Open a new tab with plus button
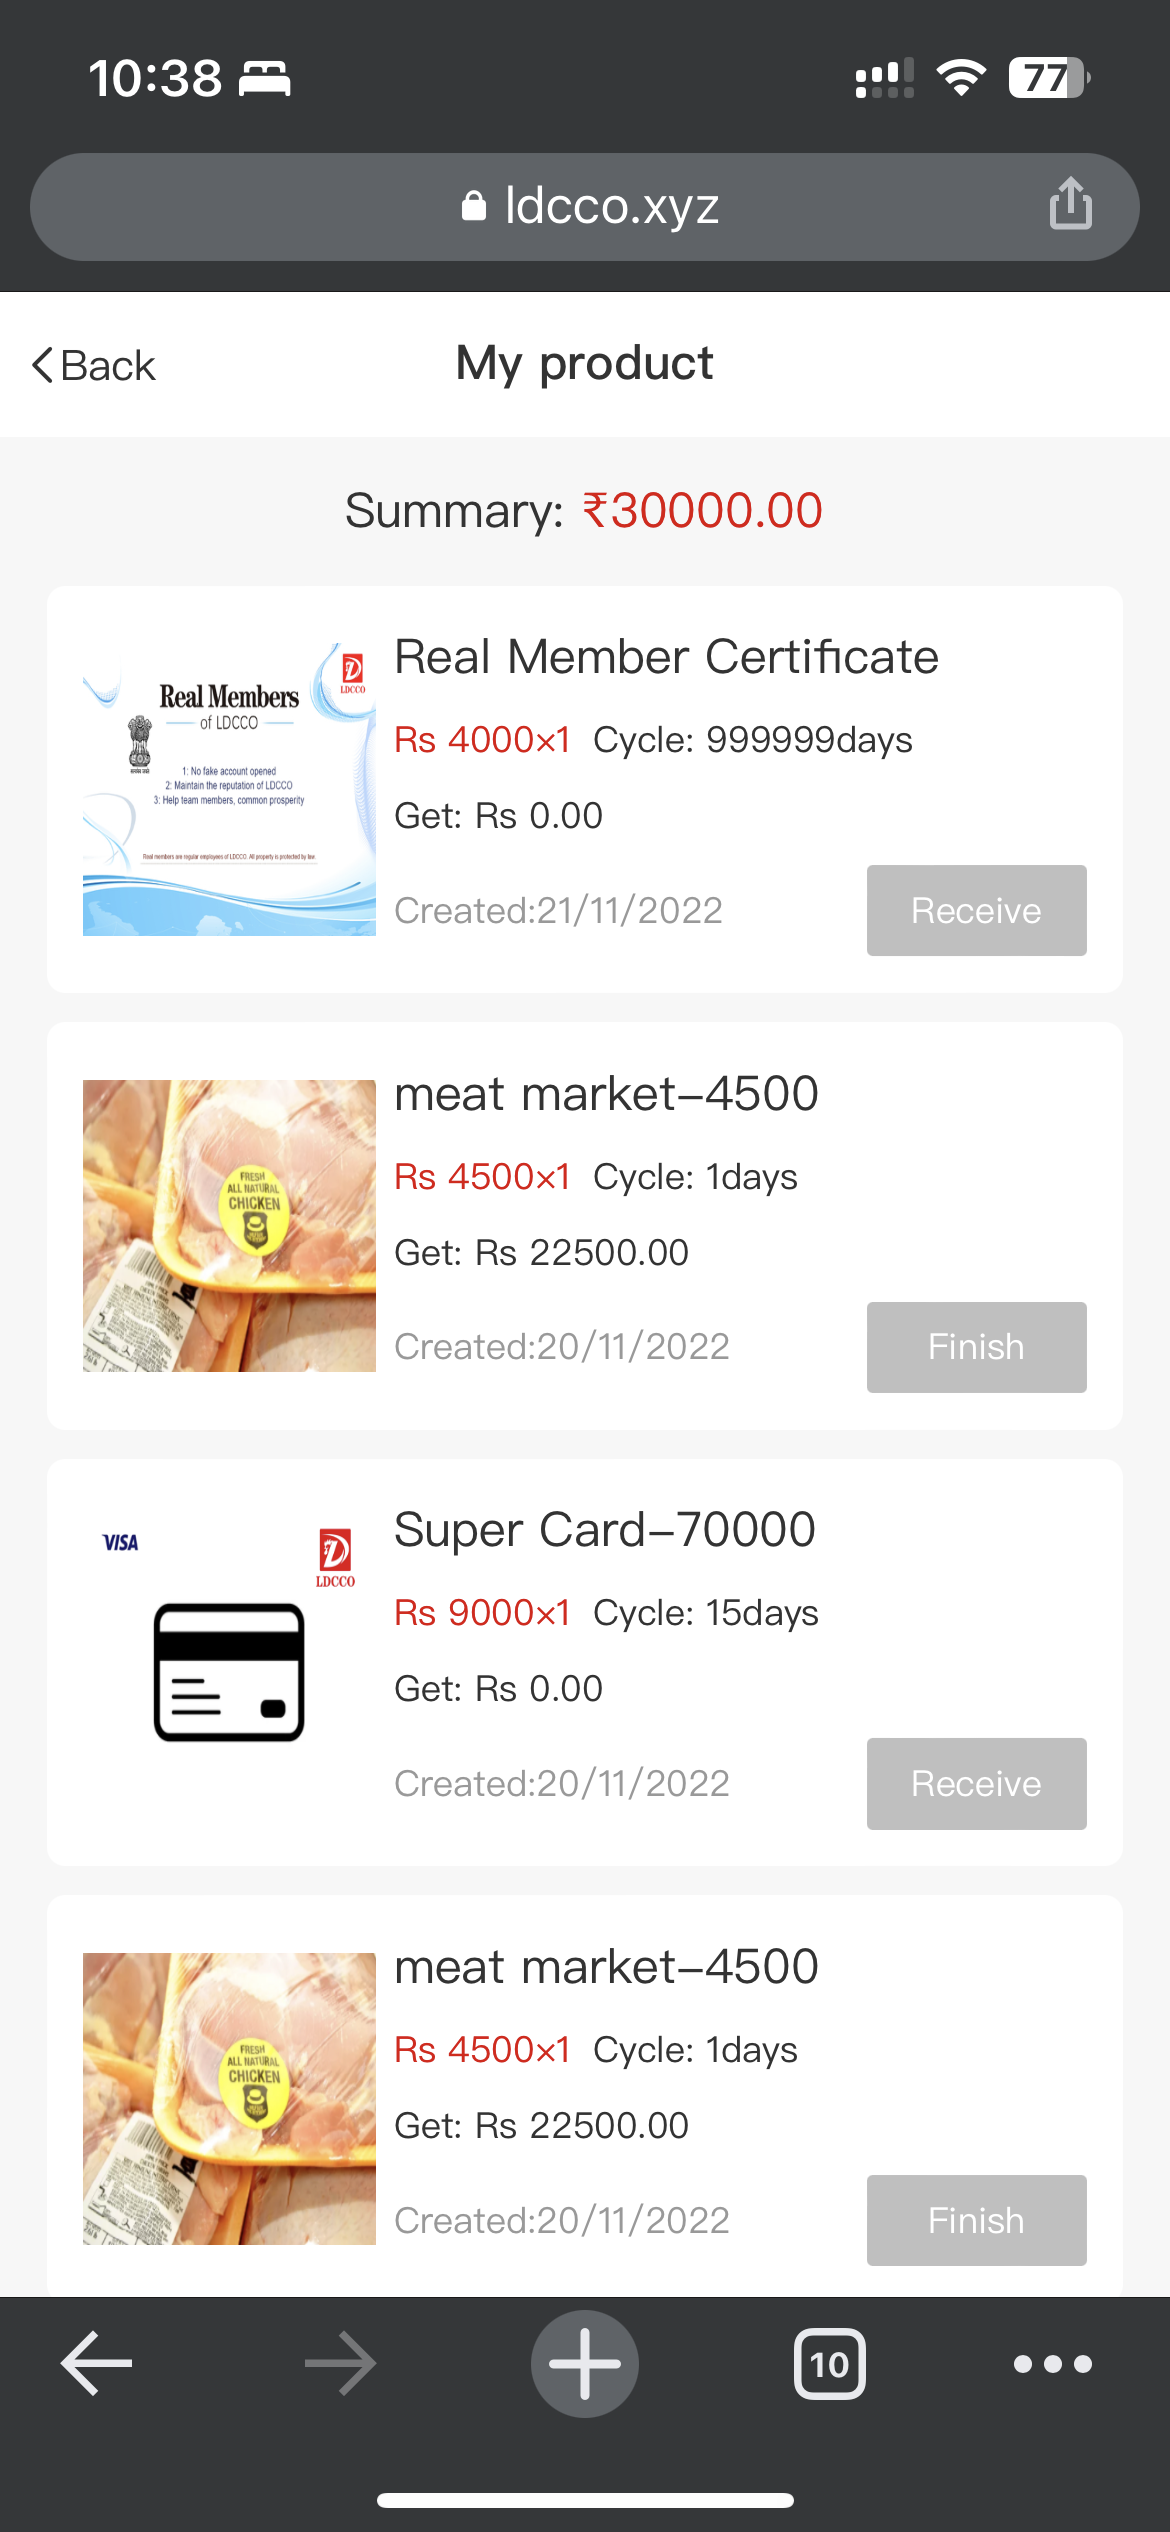Viewport: 1170px width, 2532px height. [x=585, y=2364]
